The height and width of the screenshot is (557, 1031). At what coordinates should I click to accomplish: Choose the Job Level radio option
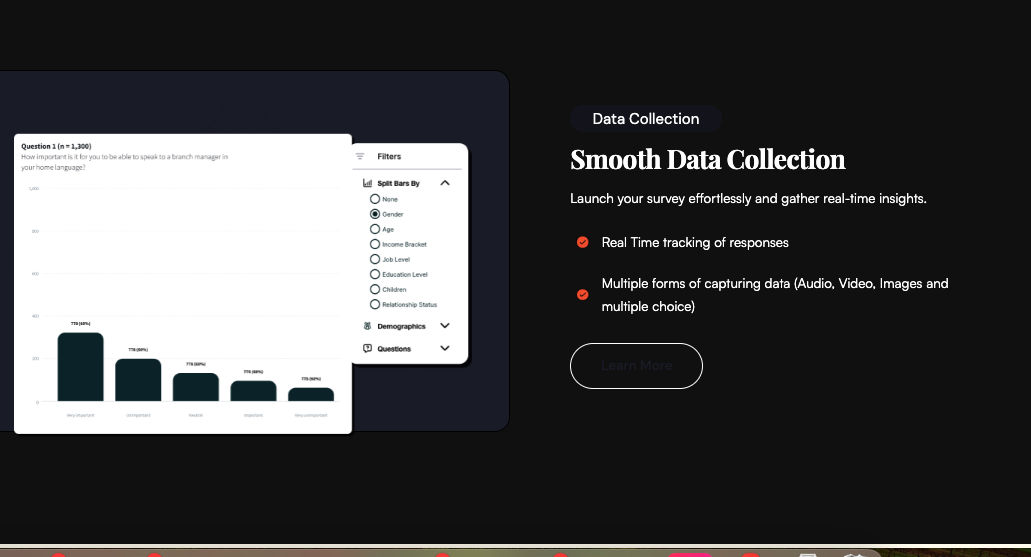(375, 259)
